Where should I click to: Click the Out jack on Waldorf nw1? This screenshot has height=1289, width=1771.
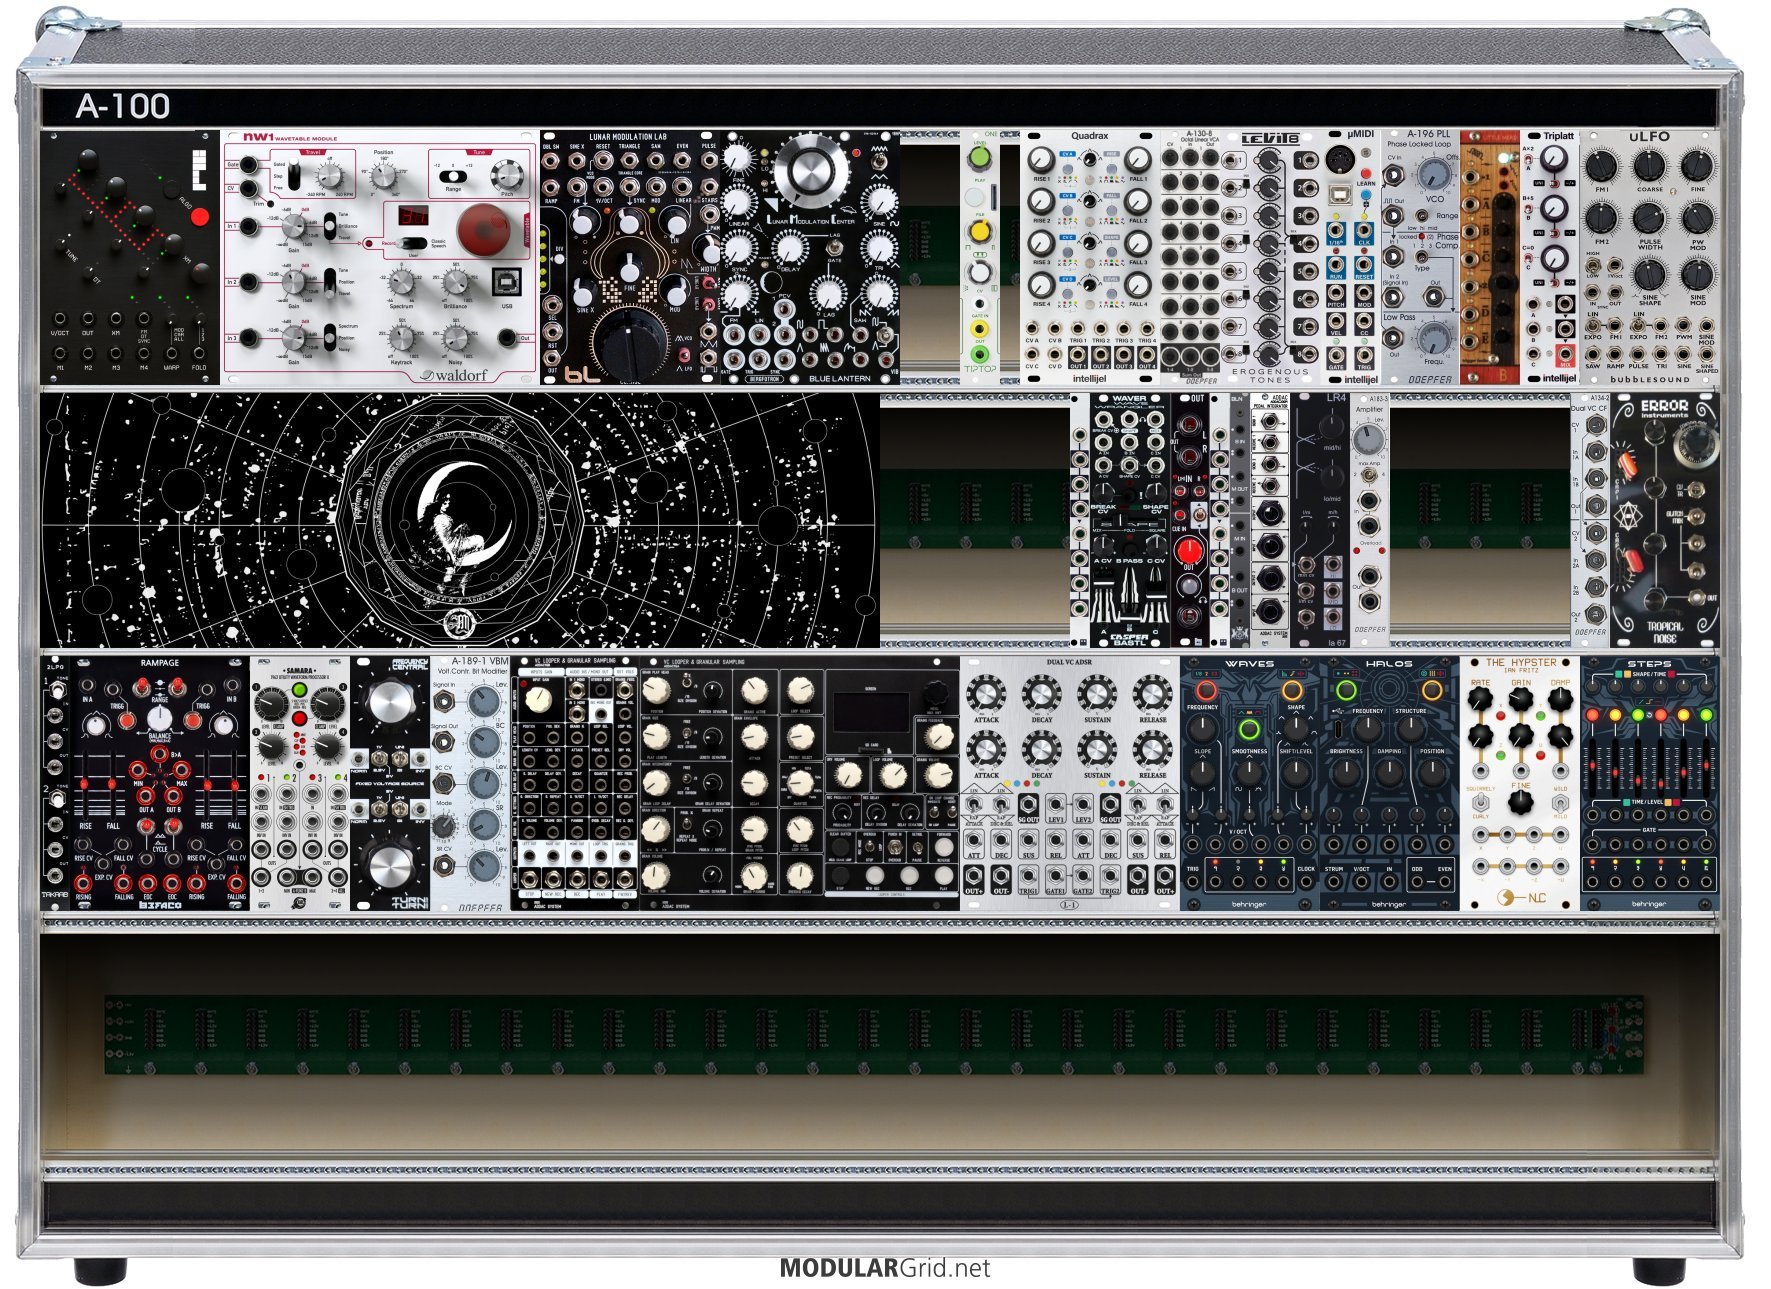[x=508, y=338]
